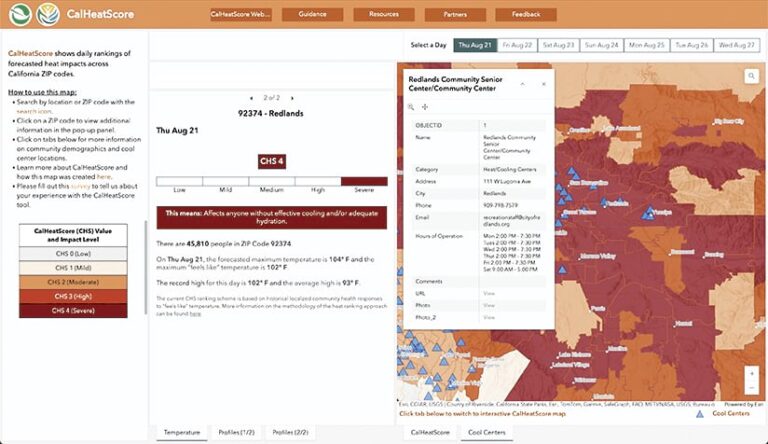Open the Photo View link in popup
Screen dimensions: 768x444
489,305
